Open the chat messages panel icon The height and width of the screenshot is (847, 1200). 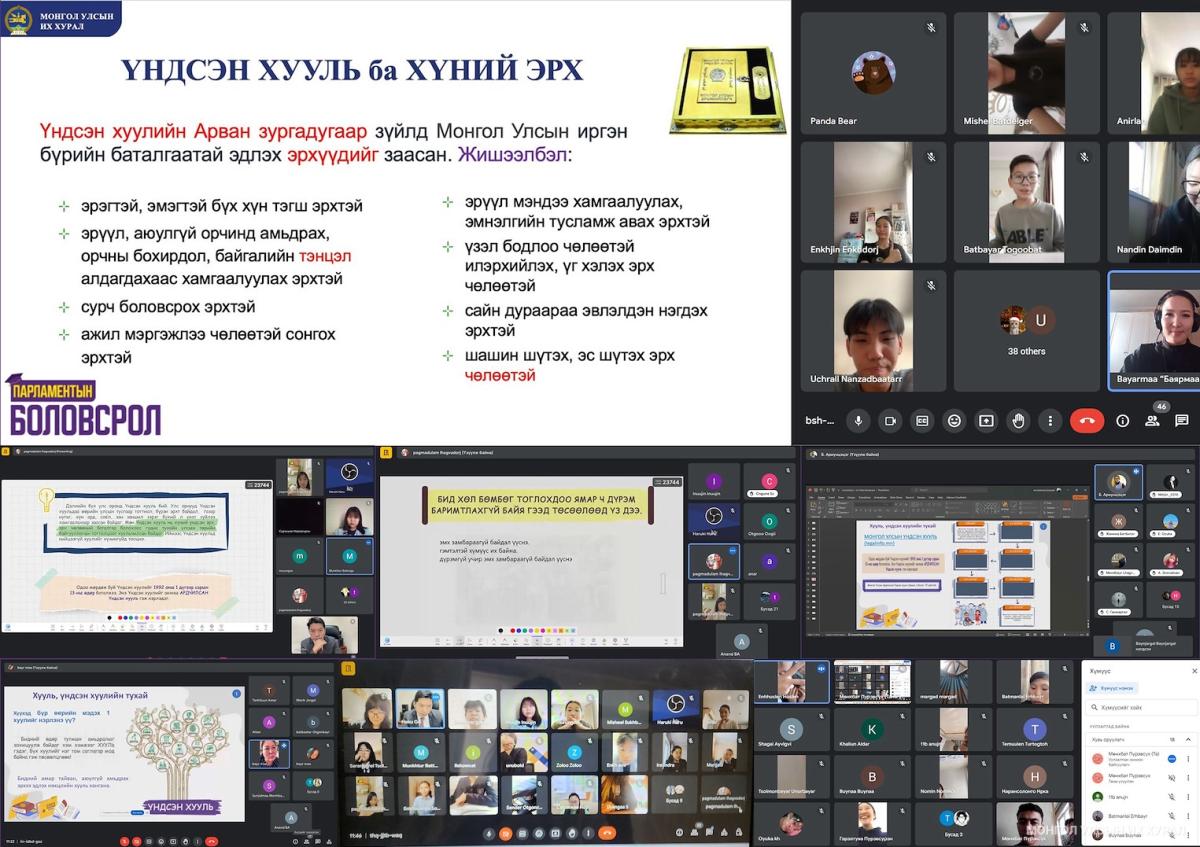[1183, 421]
